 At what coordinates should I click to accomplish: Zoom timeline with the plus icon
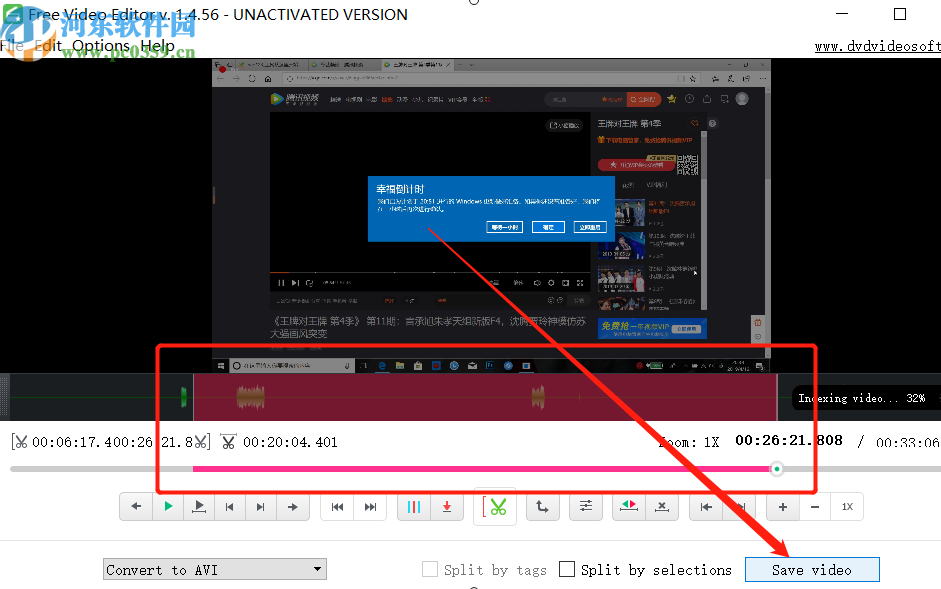click(782, 506)
